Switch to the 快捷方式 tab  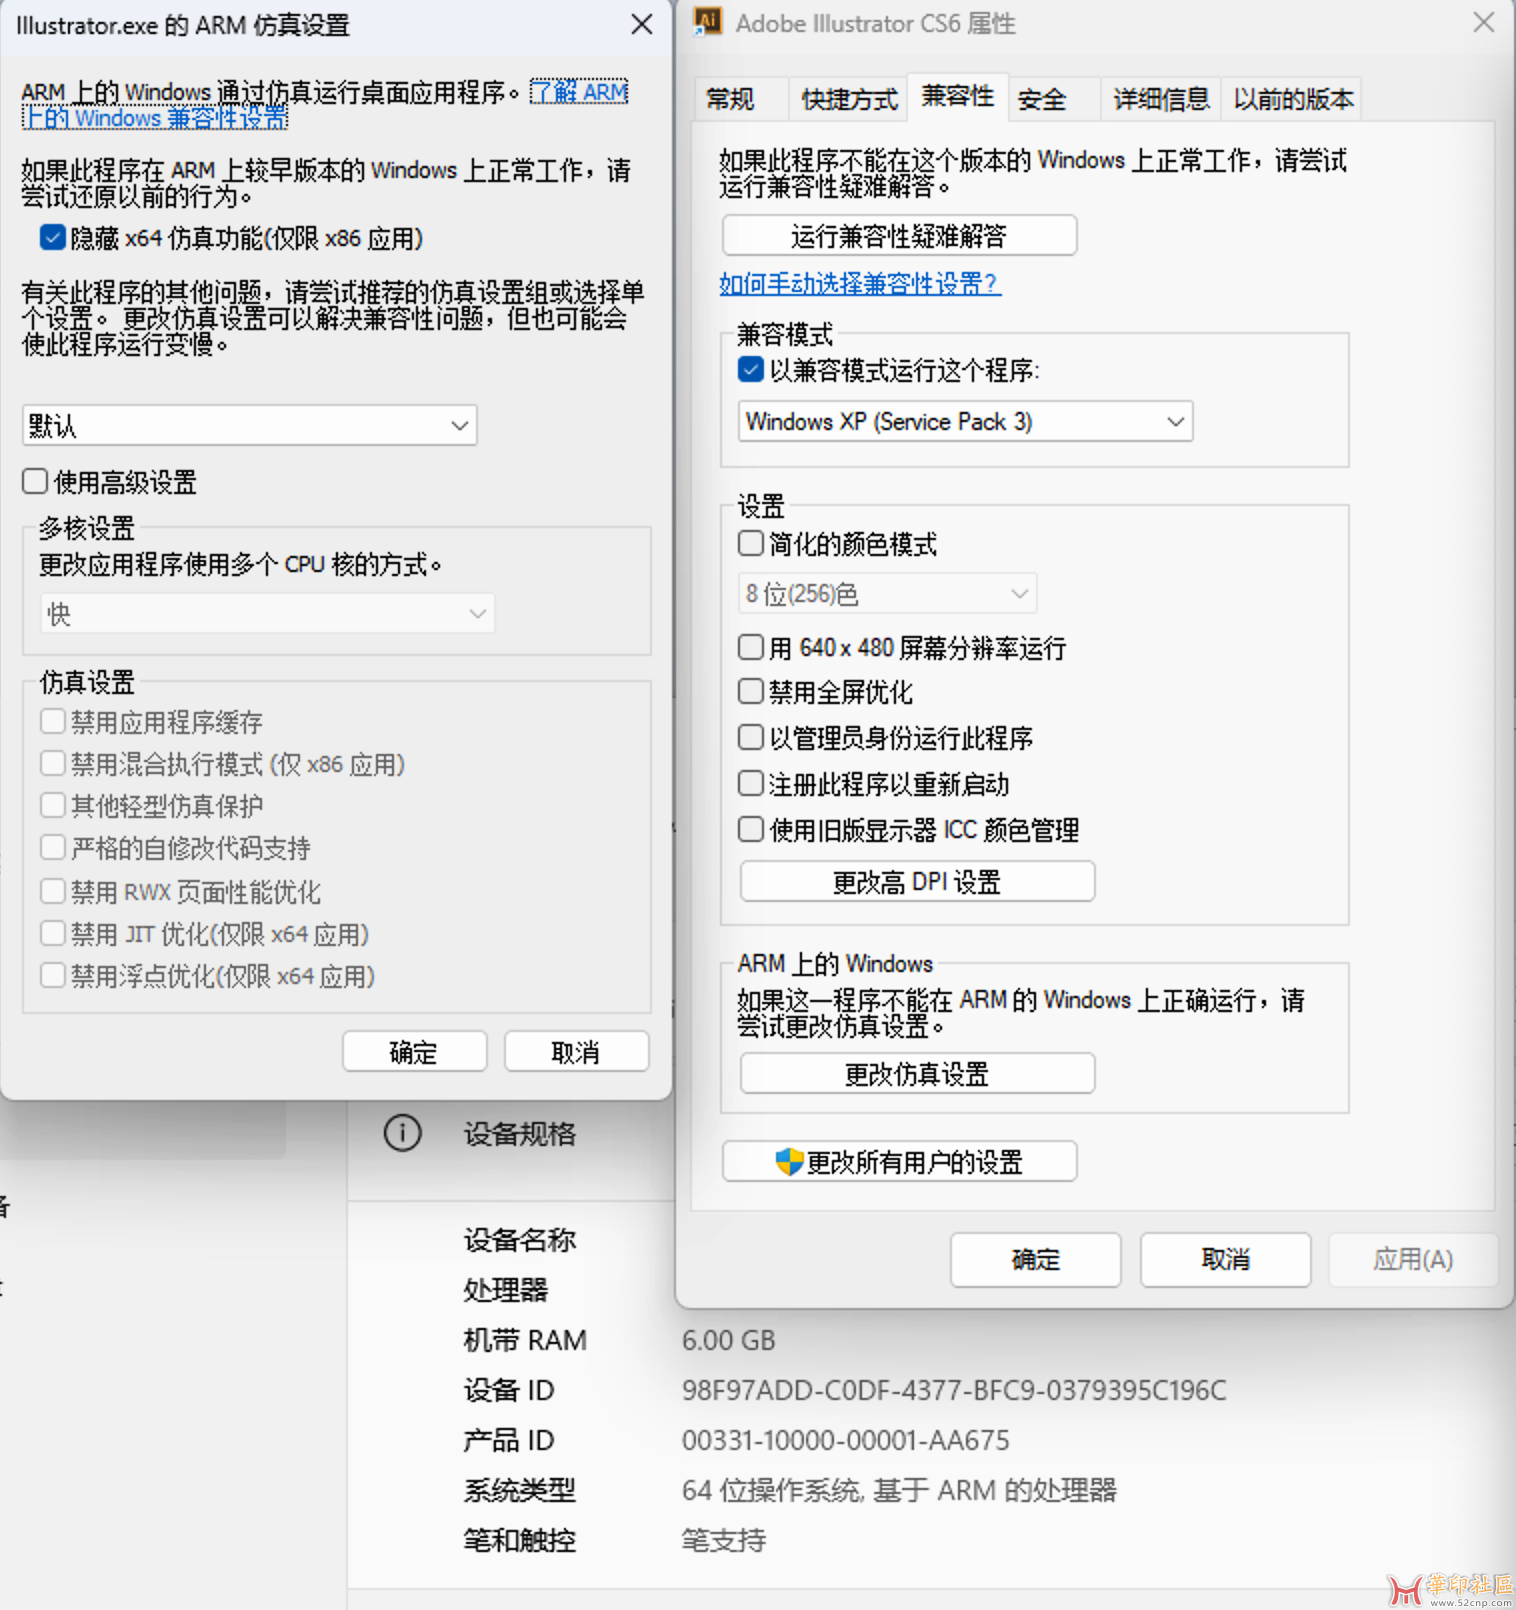click(x=849, y=99)
